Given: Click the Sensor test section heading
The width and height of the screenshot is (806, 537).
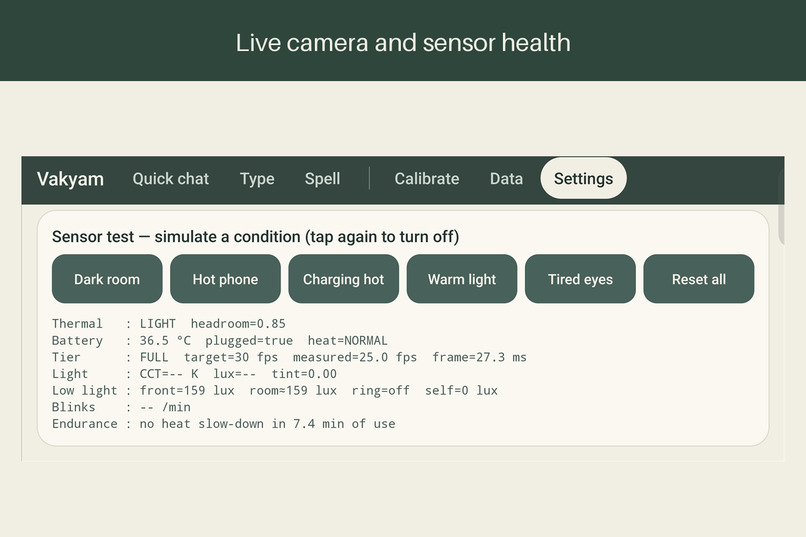Looking at the screenshot, I should tap(255, 237).
